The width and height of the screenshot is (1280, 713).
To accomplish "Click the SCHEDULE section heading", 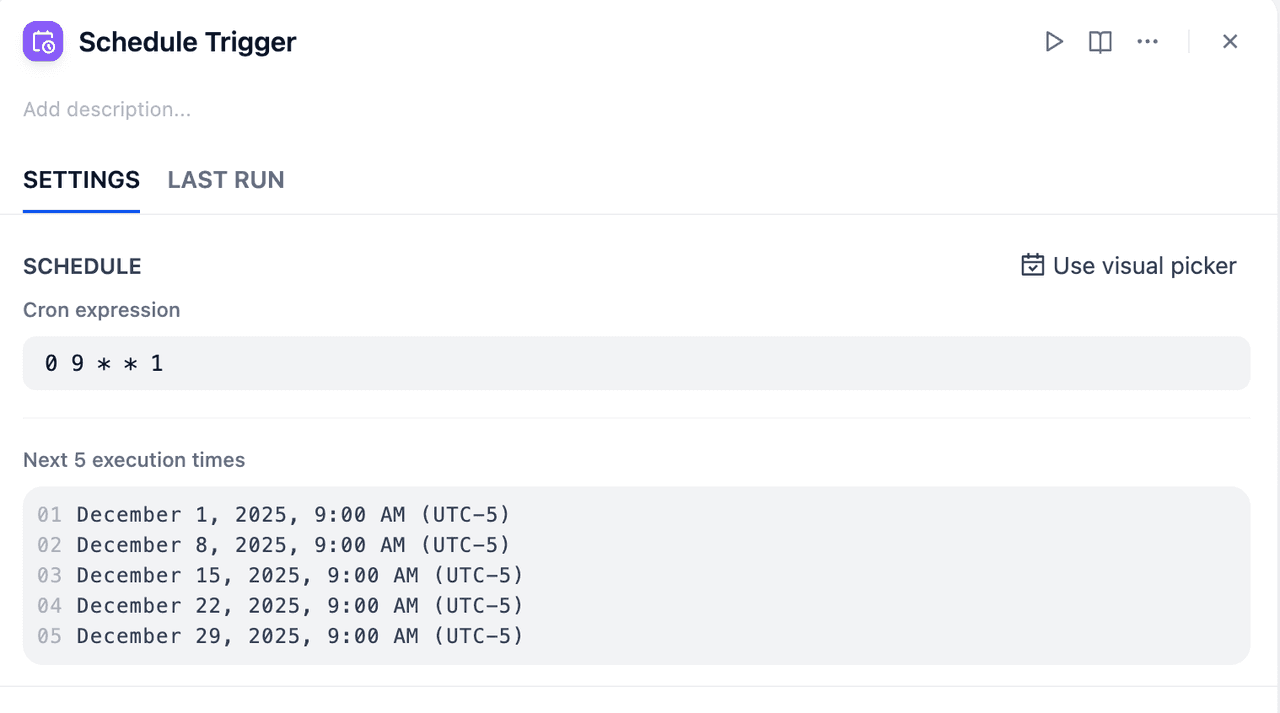I will pos(82,266).
